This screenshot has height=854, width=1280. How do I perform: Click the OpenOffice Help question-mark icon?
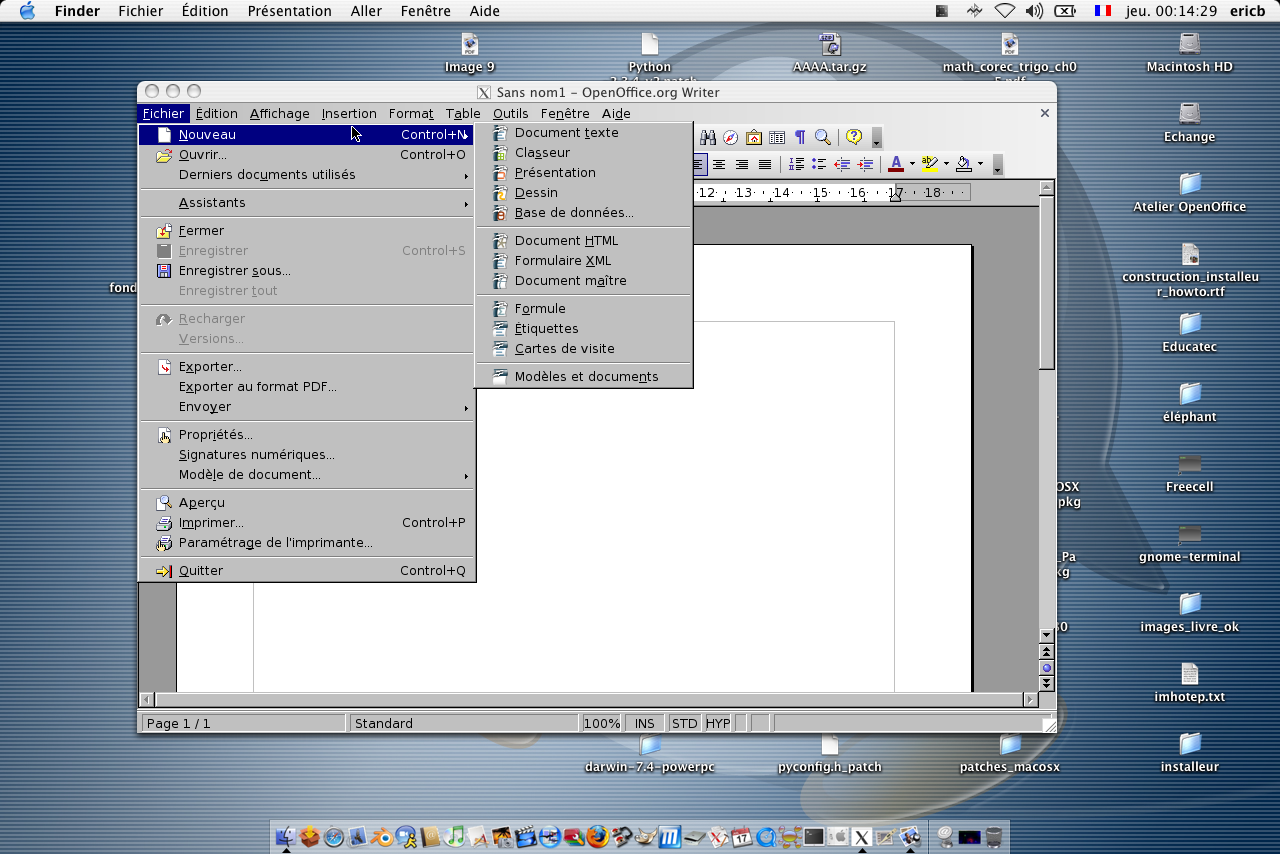point(854,137)
